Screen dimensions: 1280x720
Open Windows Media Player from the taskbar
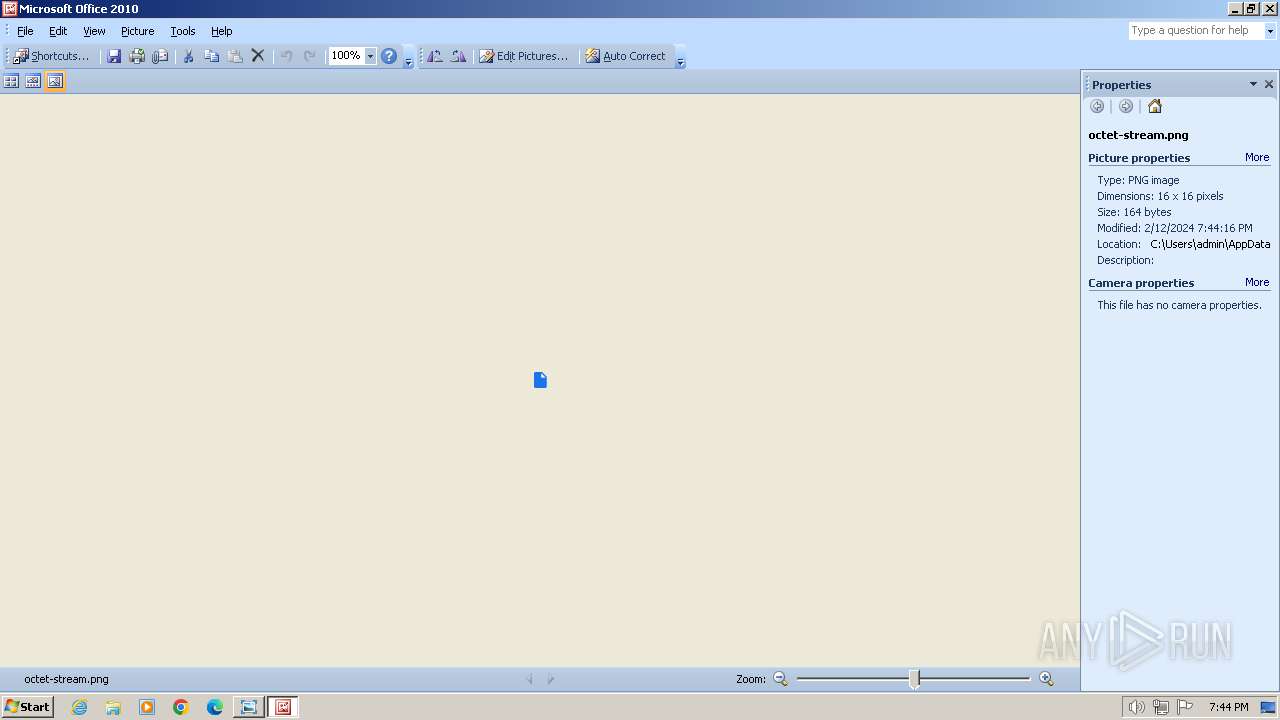click(147, 707)
